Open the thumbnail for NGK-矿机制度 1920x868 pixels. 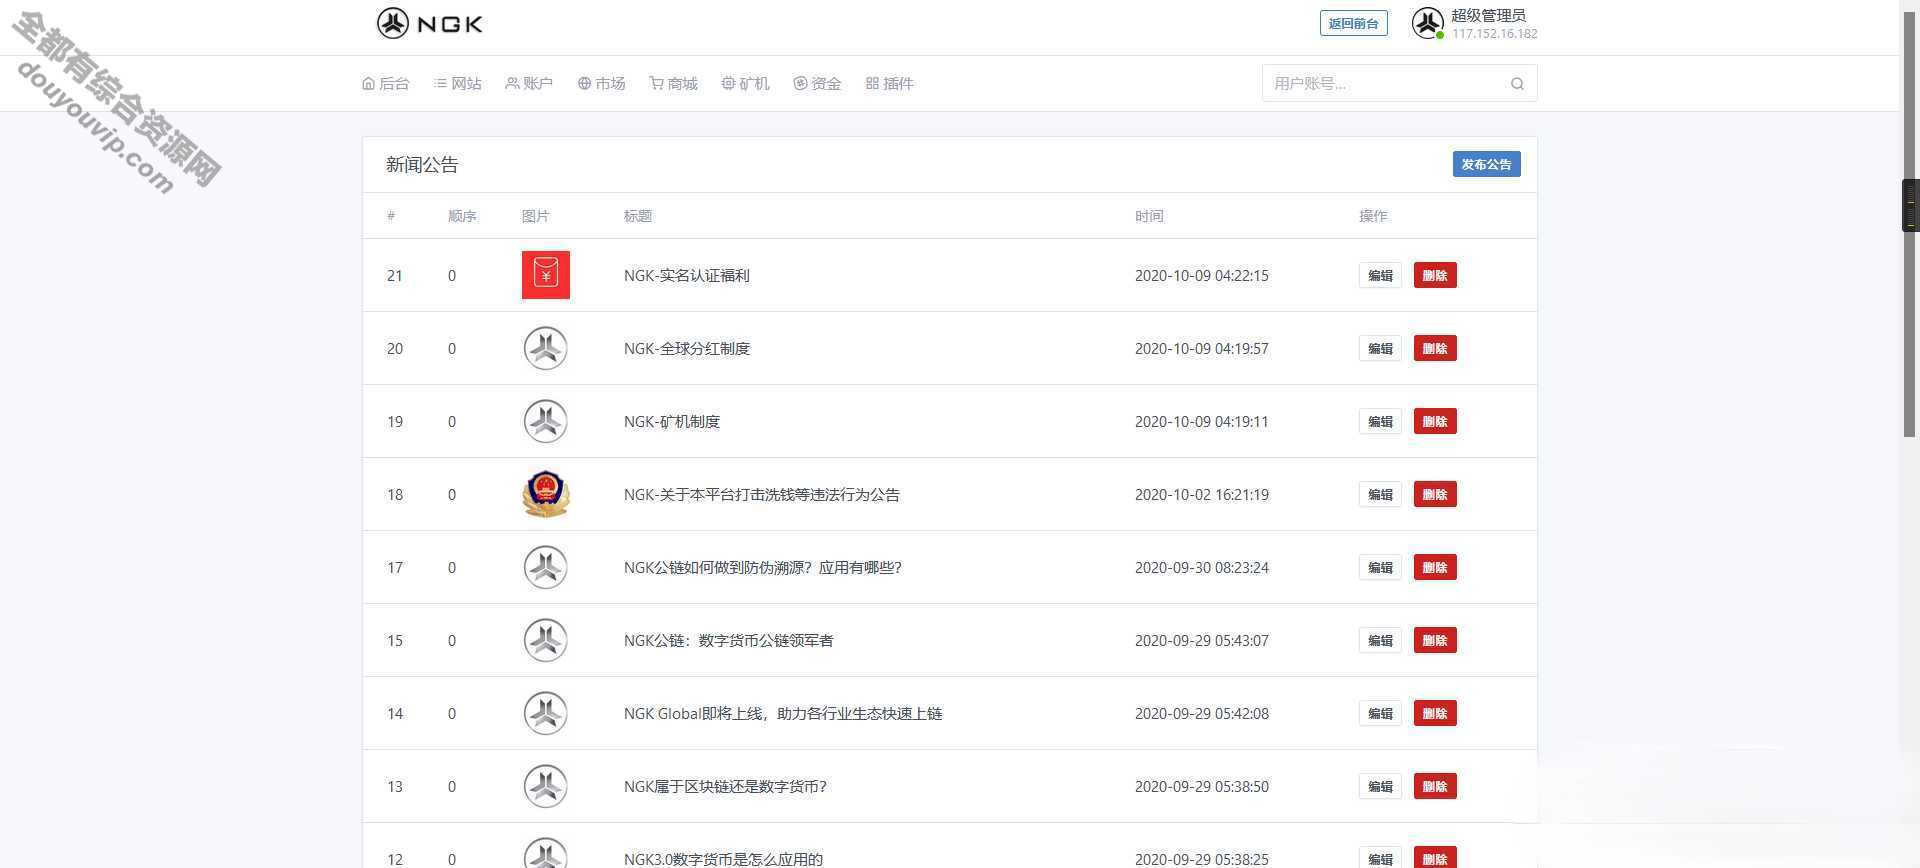pos(546,421)
